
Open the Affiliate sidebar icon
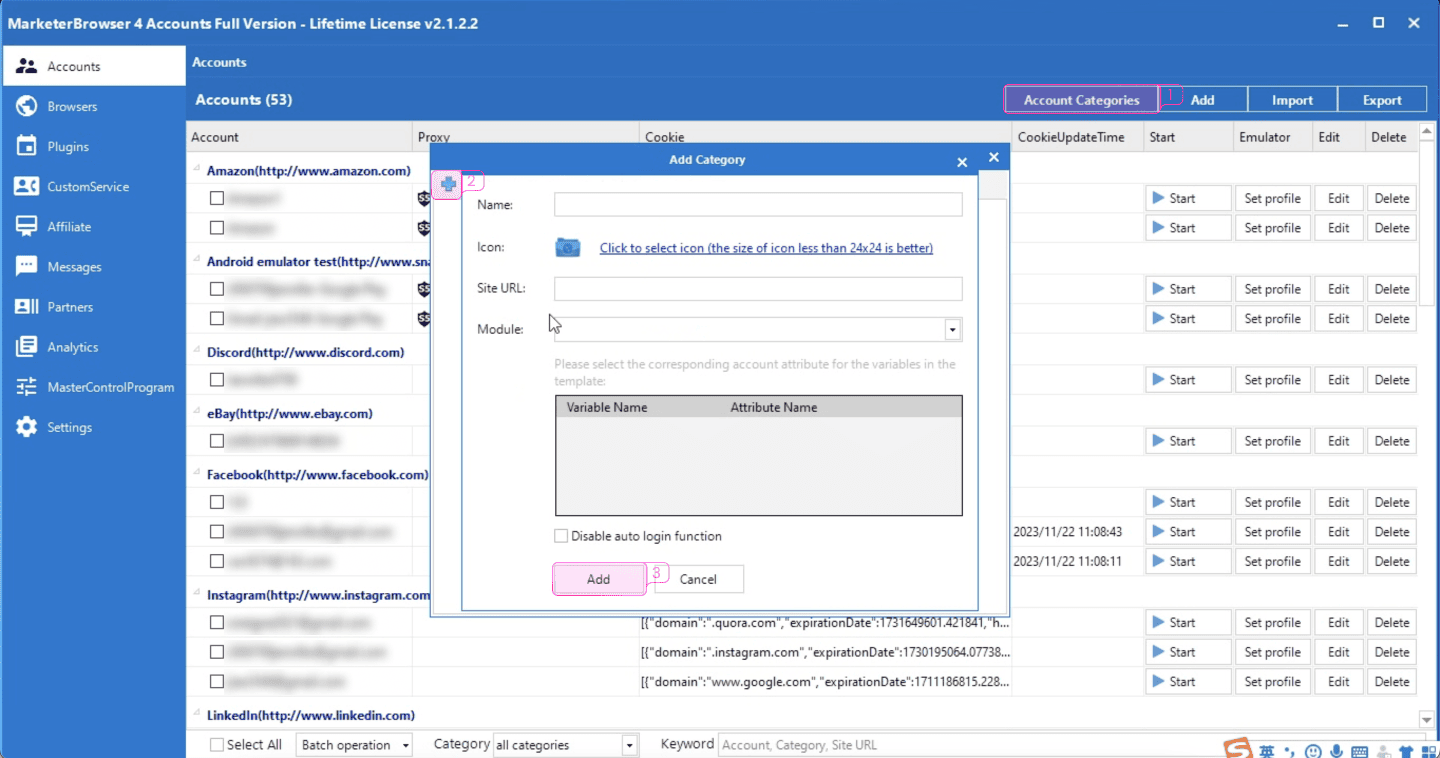(x=27, y=226)
